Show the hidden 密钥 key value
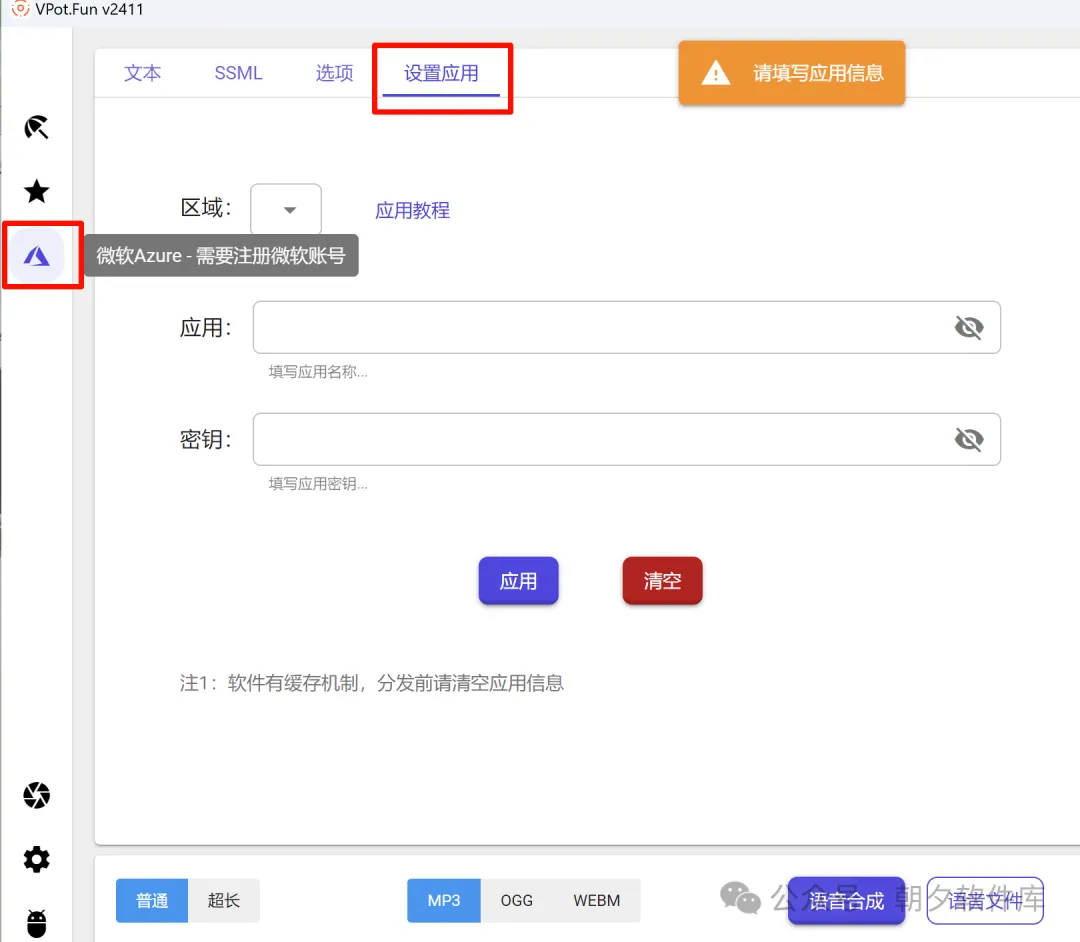 point(969,438)
